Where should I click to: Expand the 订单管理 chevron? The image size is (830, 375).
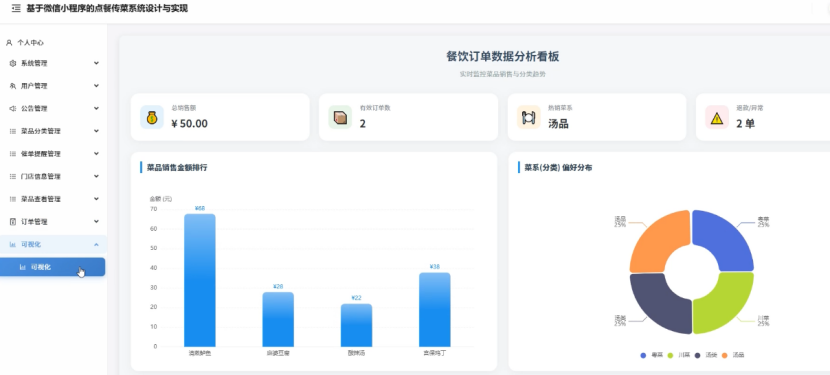pos(96,221)
